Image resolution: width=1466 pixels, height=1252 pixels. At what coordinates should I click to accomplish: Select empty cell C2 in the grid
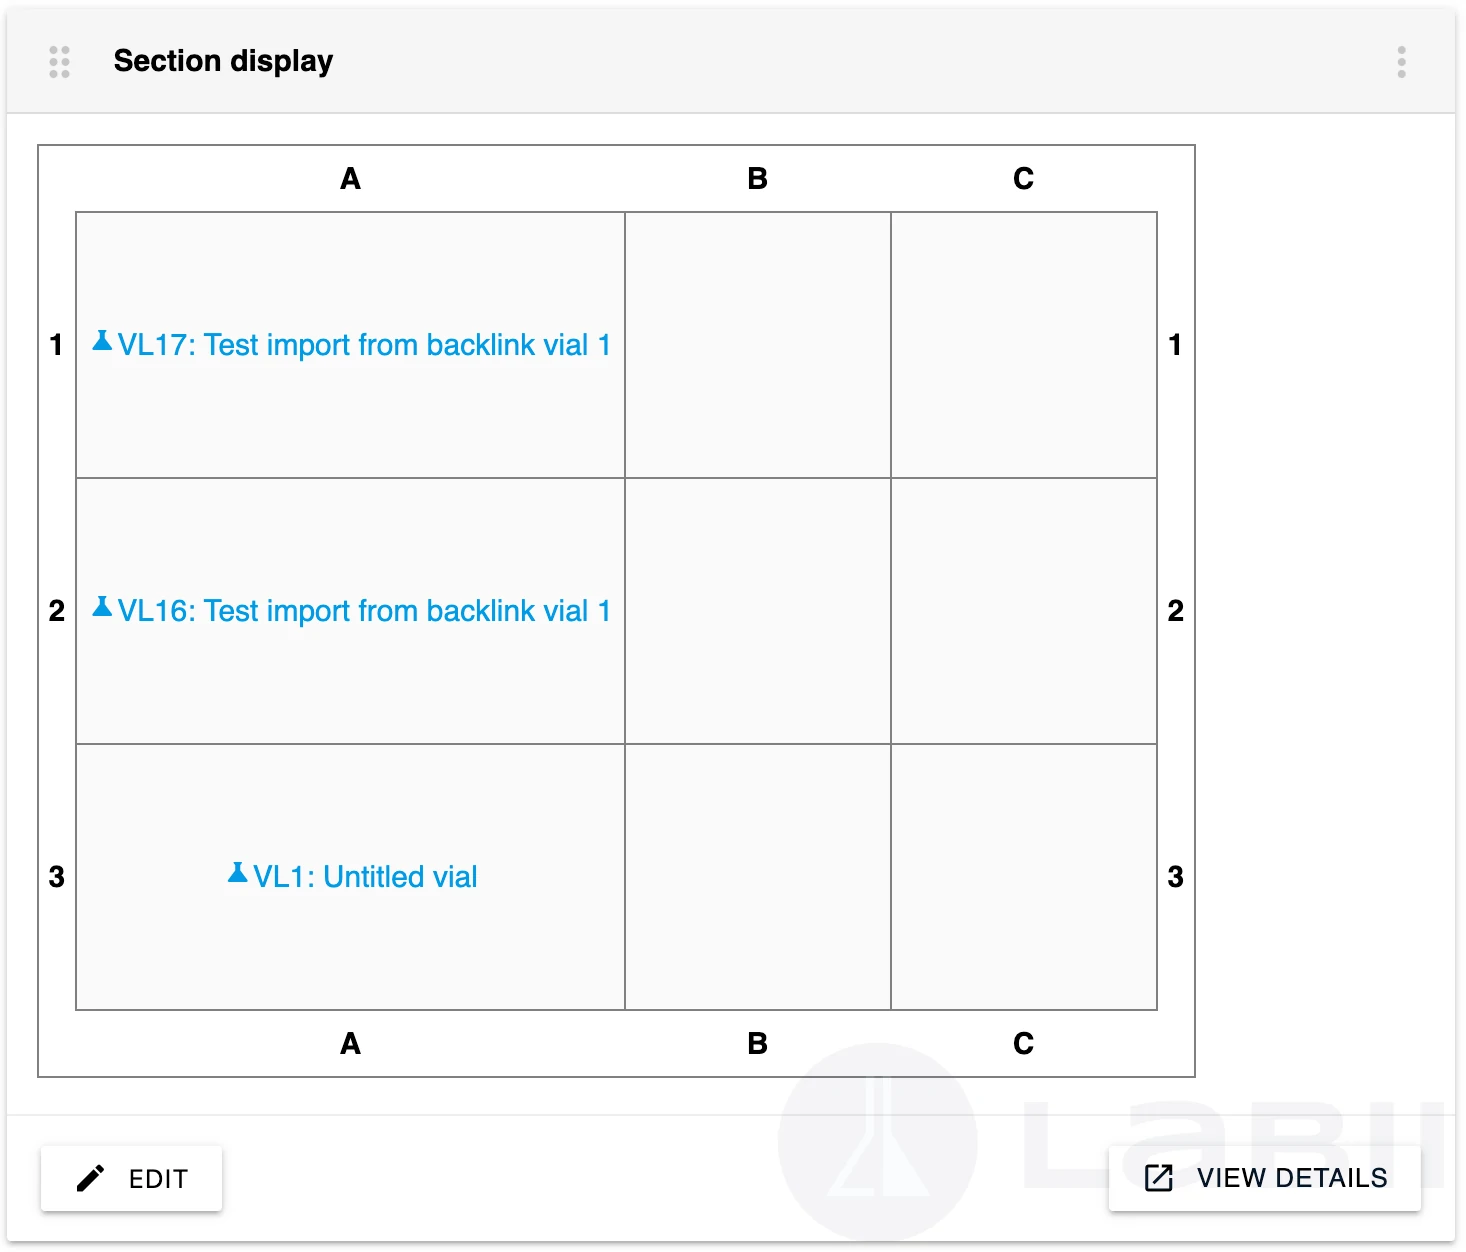[1024, 611]
